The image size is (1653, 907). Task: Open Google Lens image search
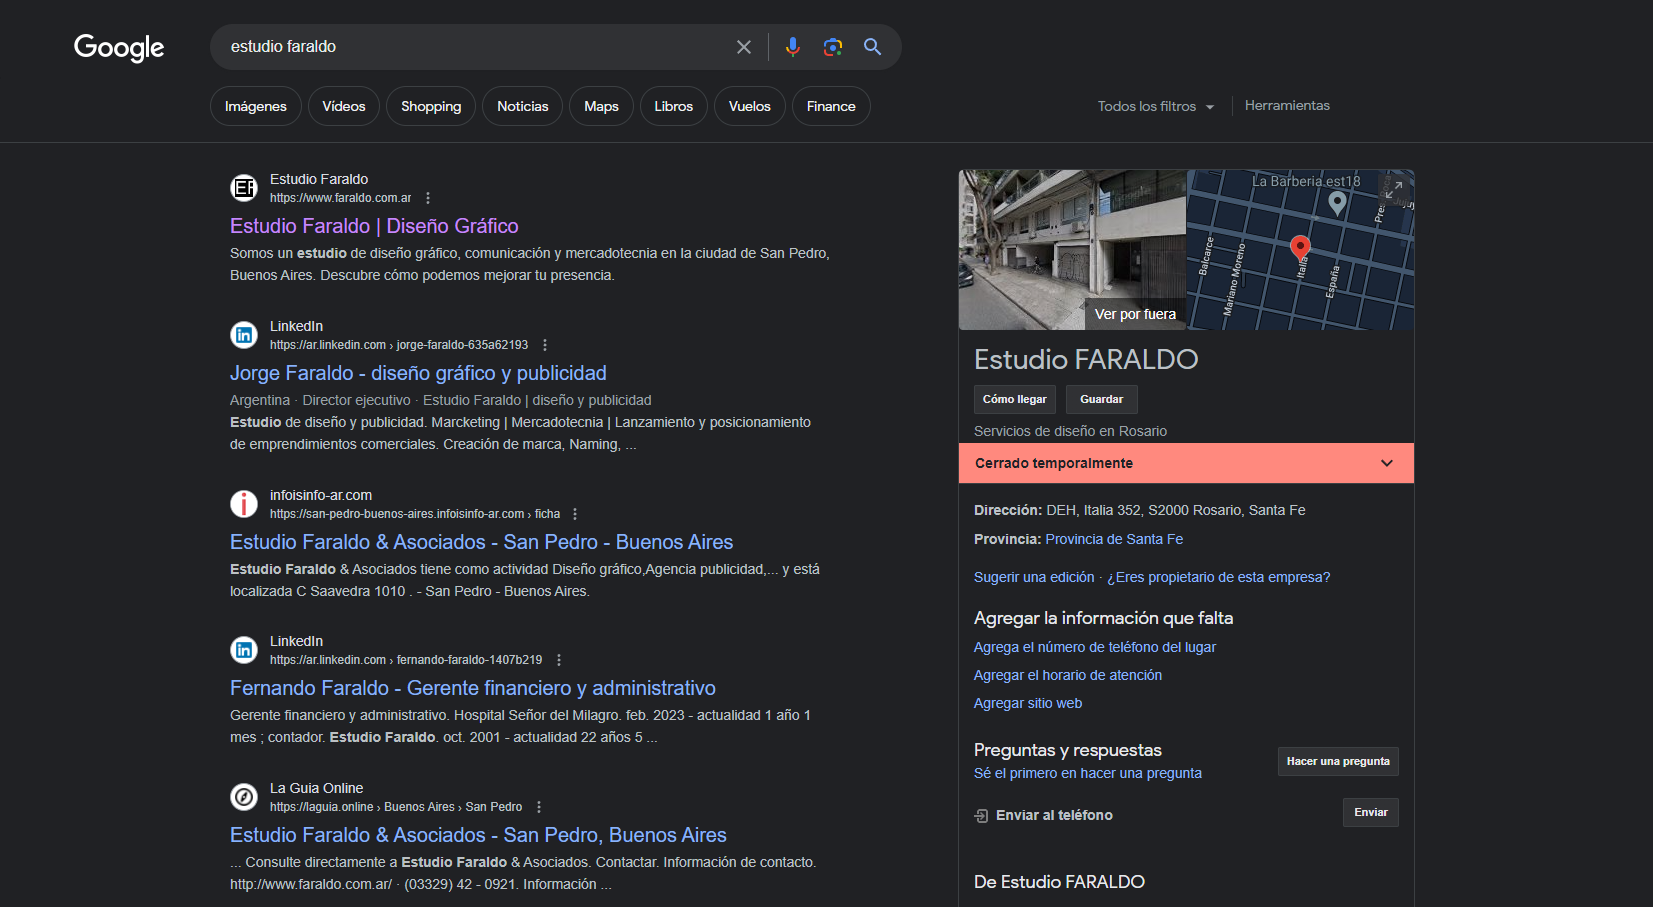(832, 47)
